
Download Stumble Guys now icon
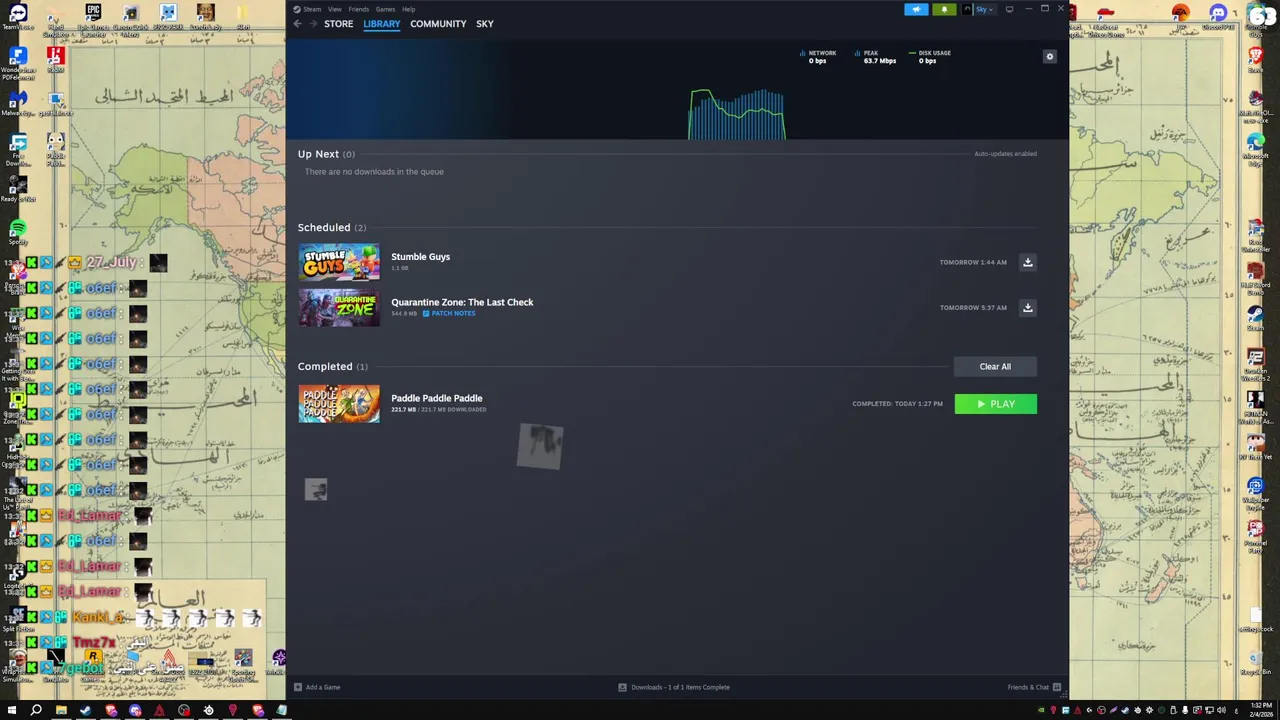click(x=1027, y=262)
